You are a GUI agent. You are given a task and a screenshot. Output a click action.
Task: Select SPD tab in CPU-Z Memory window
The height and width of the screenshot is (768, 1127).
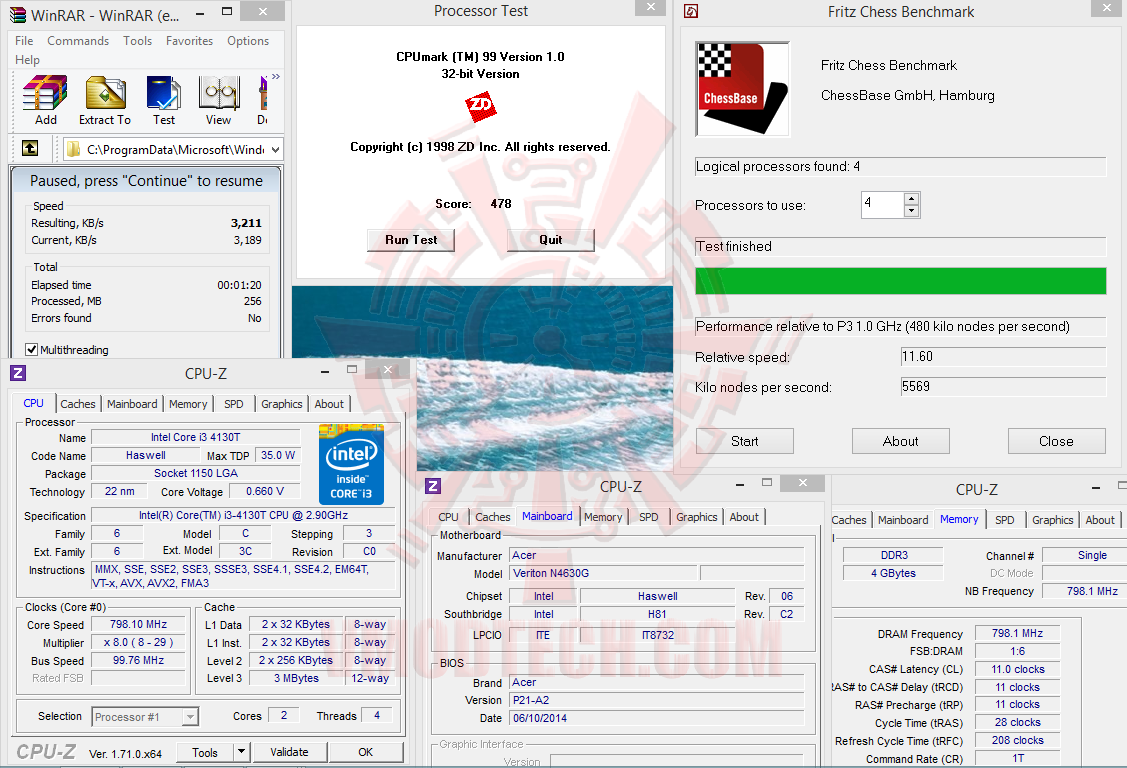click(x=1005, y=520)
